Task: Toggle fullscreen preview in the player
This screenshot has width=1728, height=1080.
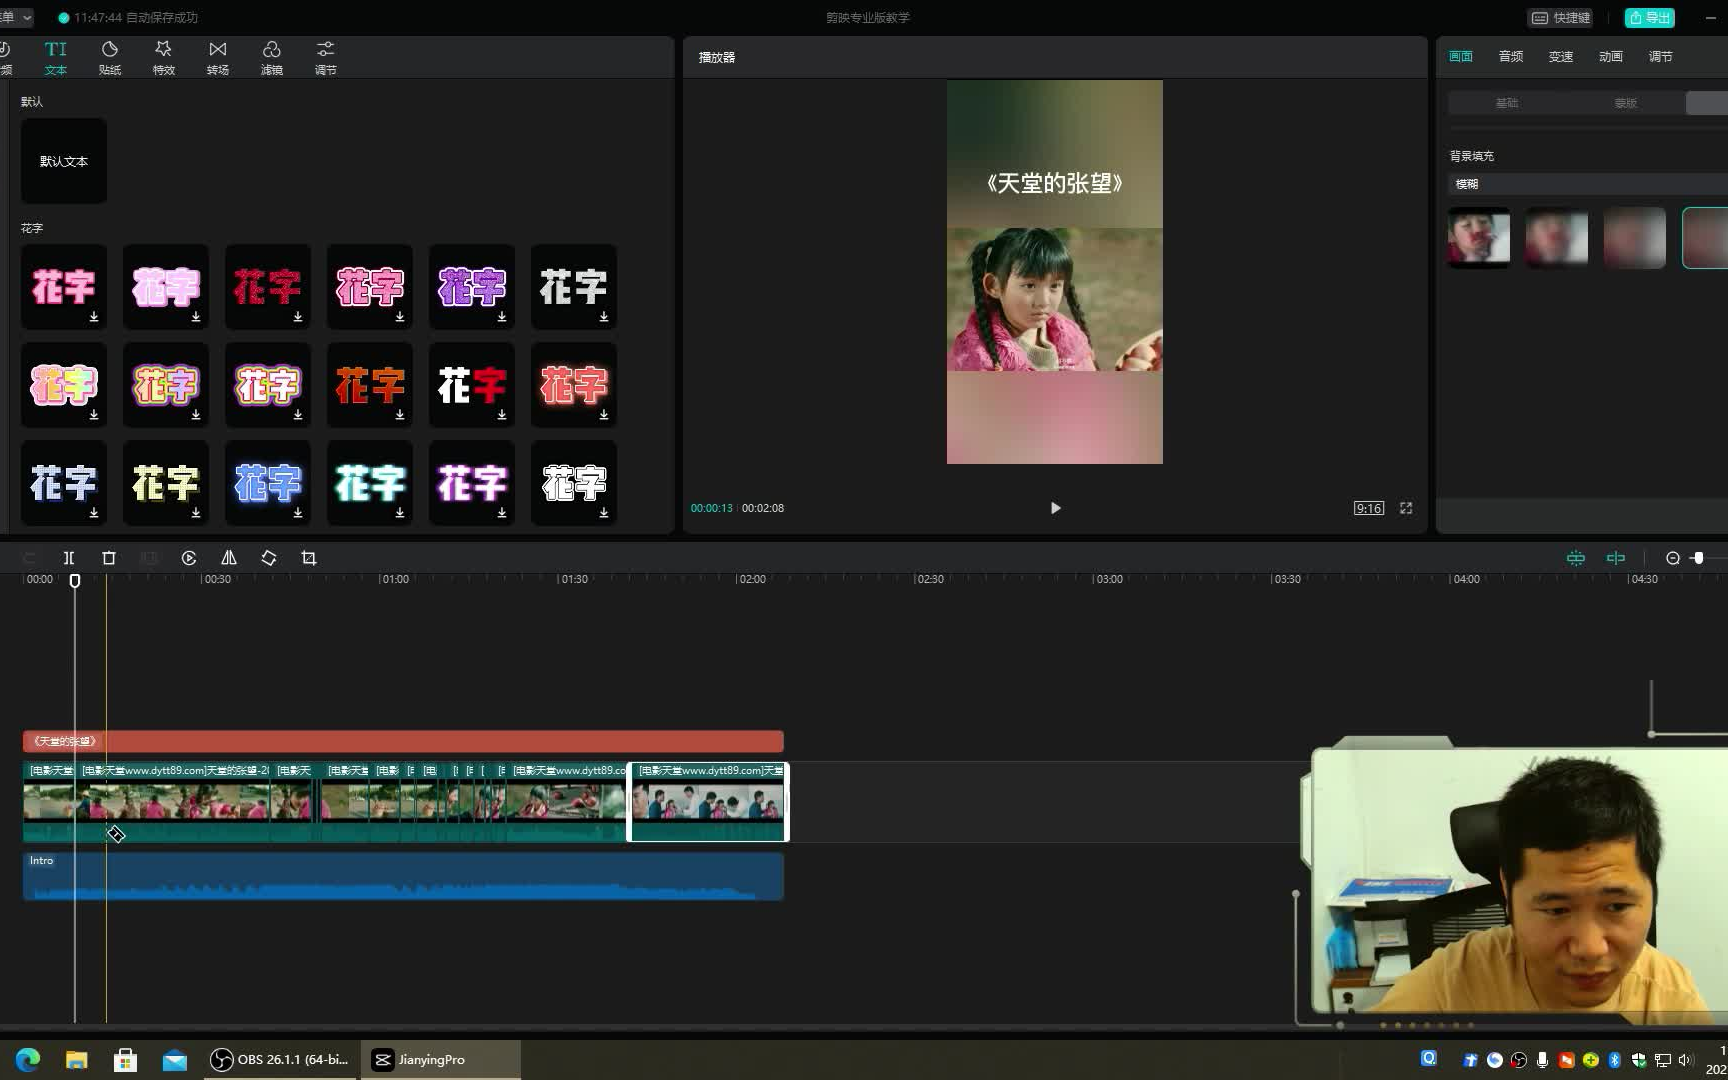Action: [x=1406, y=508]
